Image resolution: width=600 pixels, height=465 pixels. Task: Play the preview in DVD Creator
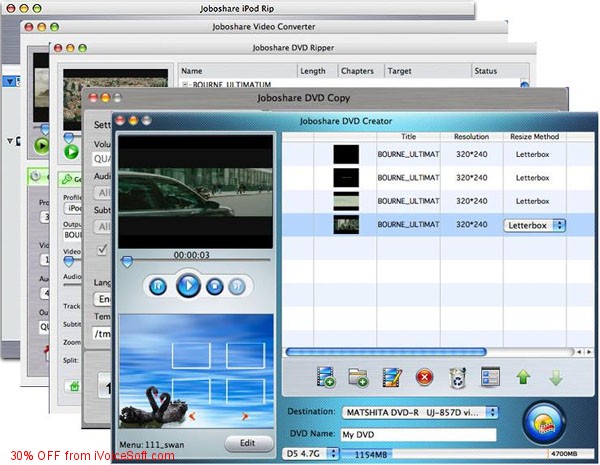click(x=188, y=285)
